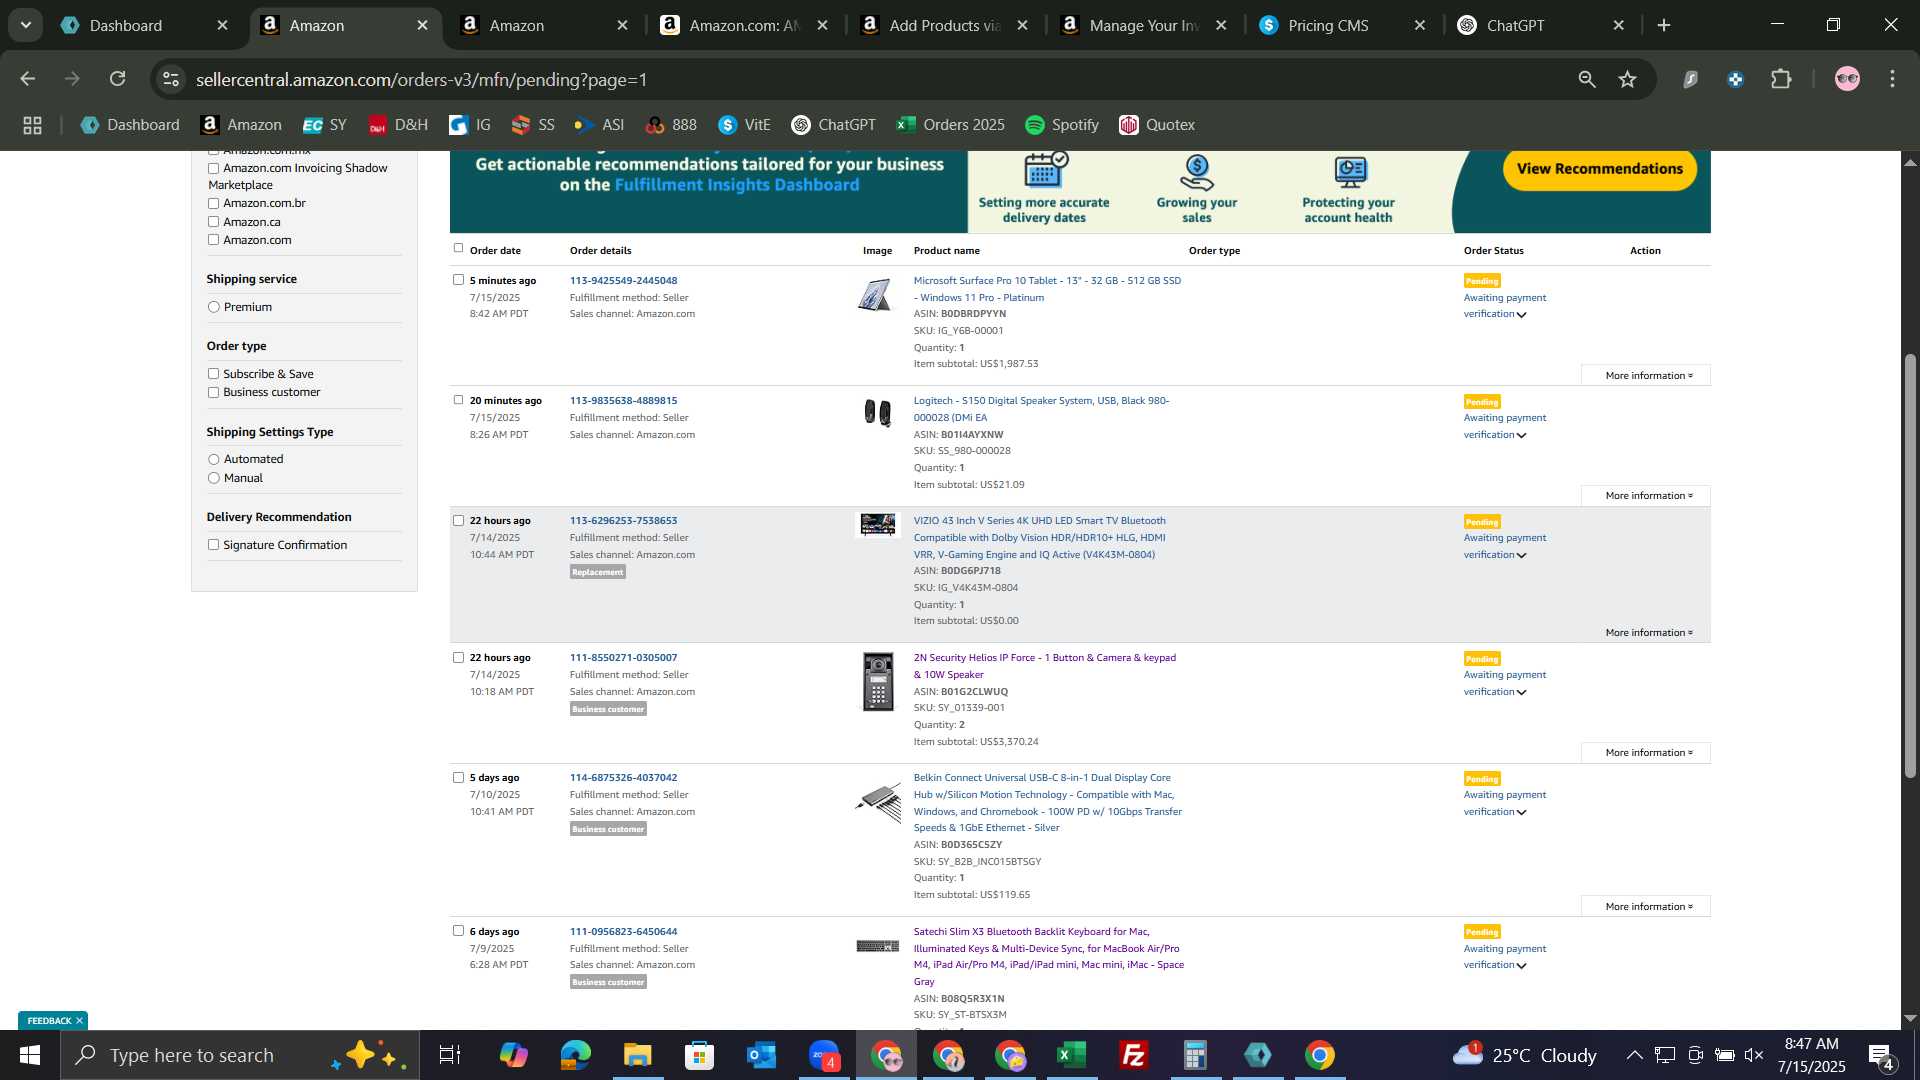The width and height of the screenshot is (1920, 1080).
Task: Expand Pending status of the Logitech speaker order
Action: point(1521,435)
